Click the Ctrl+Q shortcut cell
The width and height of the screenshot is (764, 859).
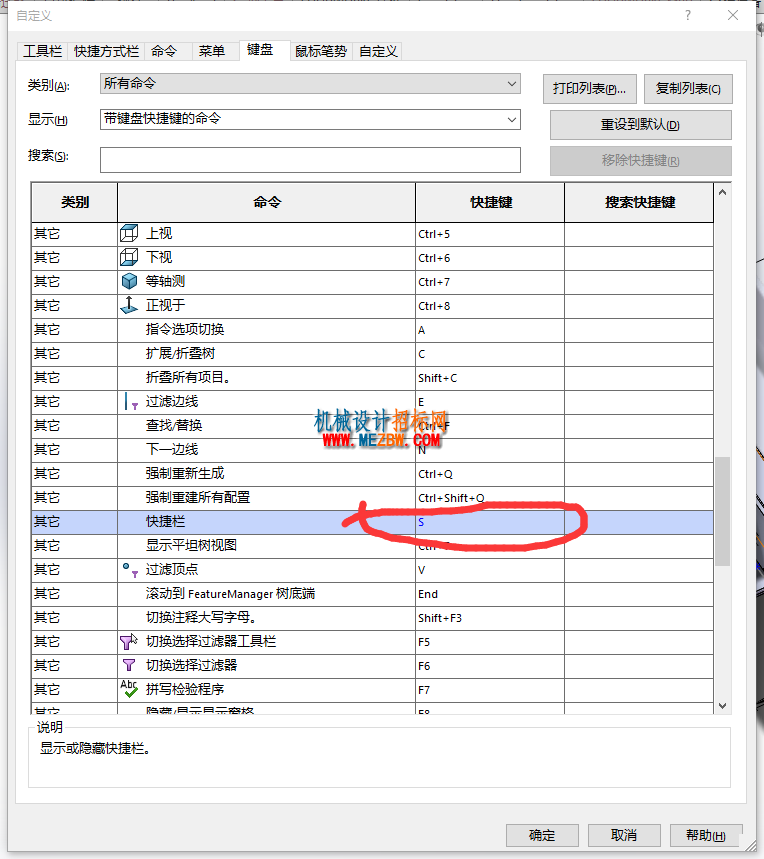pyautogui.click(x=490, y=474)
